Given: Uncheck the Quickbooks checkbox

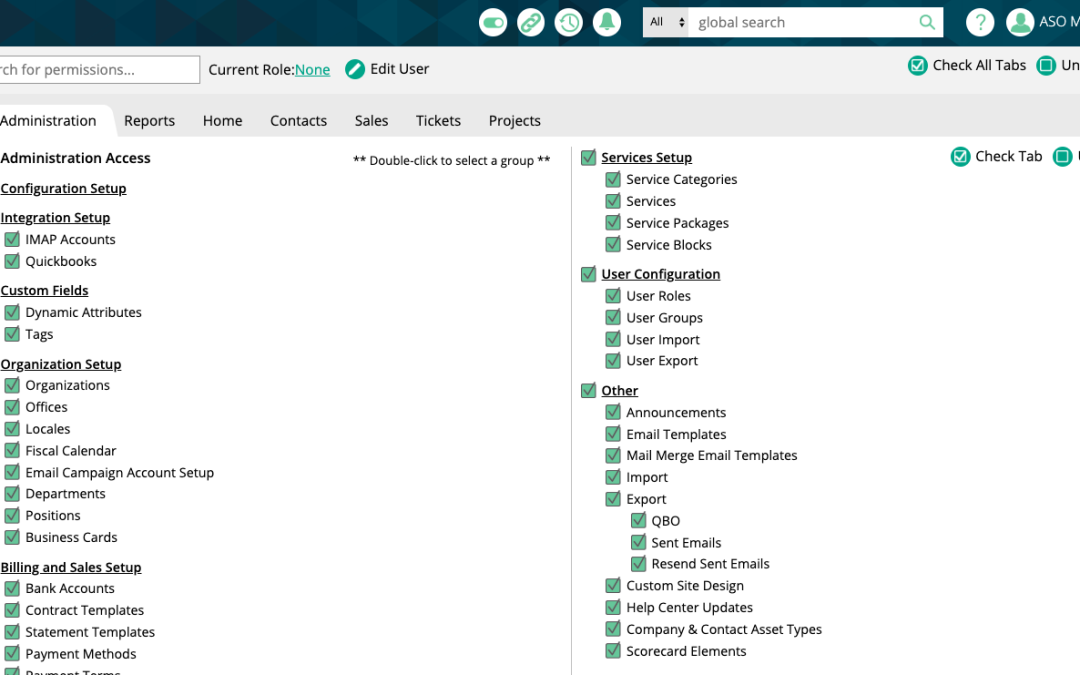Looking at the screenshot, I should (12, 261).
